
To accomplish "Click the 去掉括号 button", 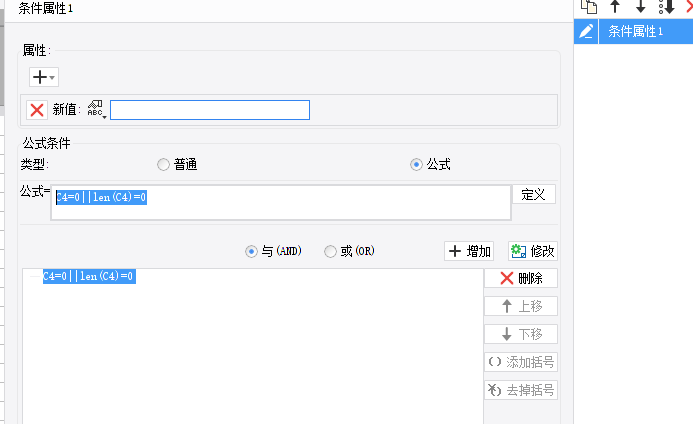I will pos(521,390).
